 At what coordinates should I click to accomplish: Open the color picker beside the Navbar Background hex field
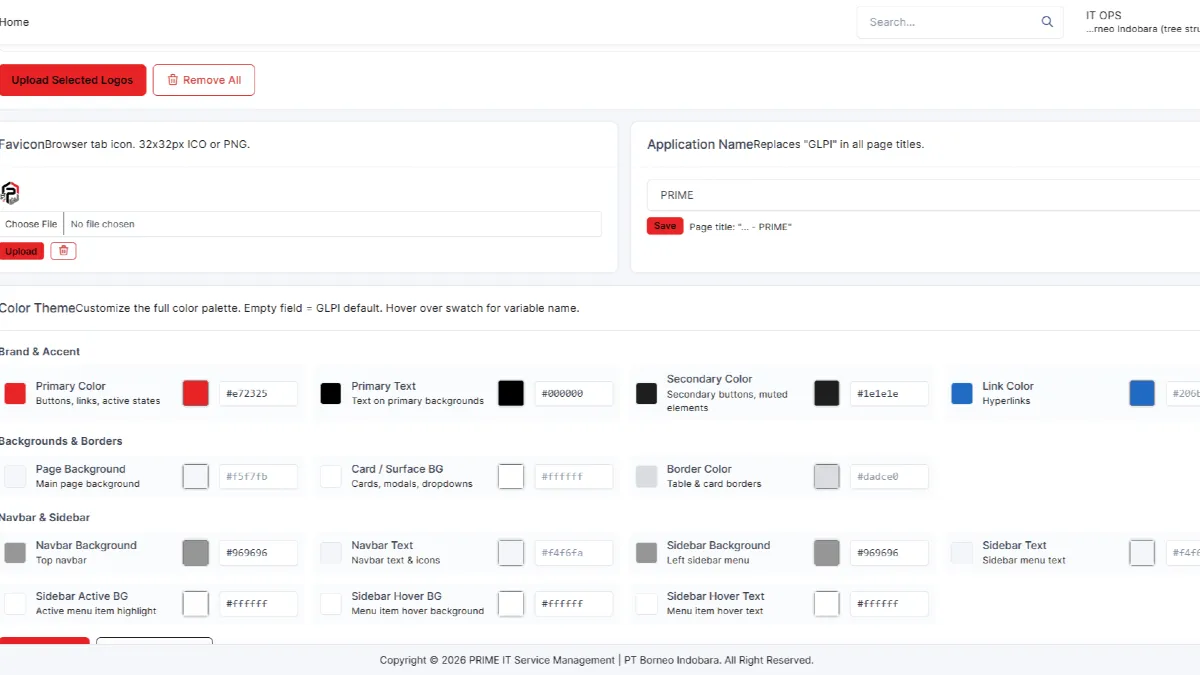tap(196, 553)
